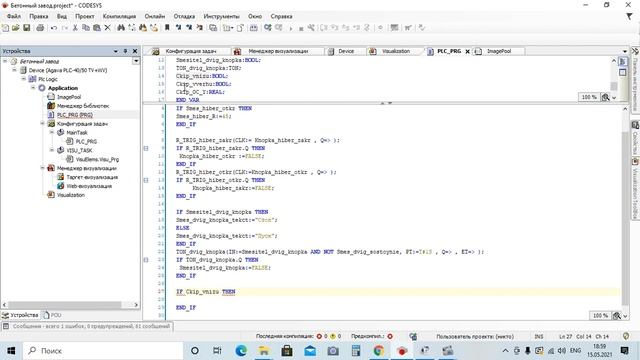
Task: Open device tree view dropdown beside Бетонный завод
Action: point(136,61)
